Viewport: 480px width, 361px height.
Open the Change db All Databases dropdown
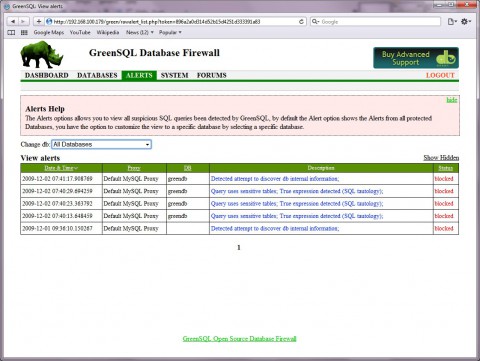[101, 144]
